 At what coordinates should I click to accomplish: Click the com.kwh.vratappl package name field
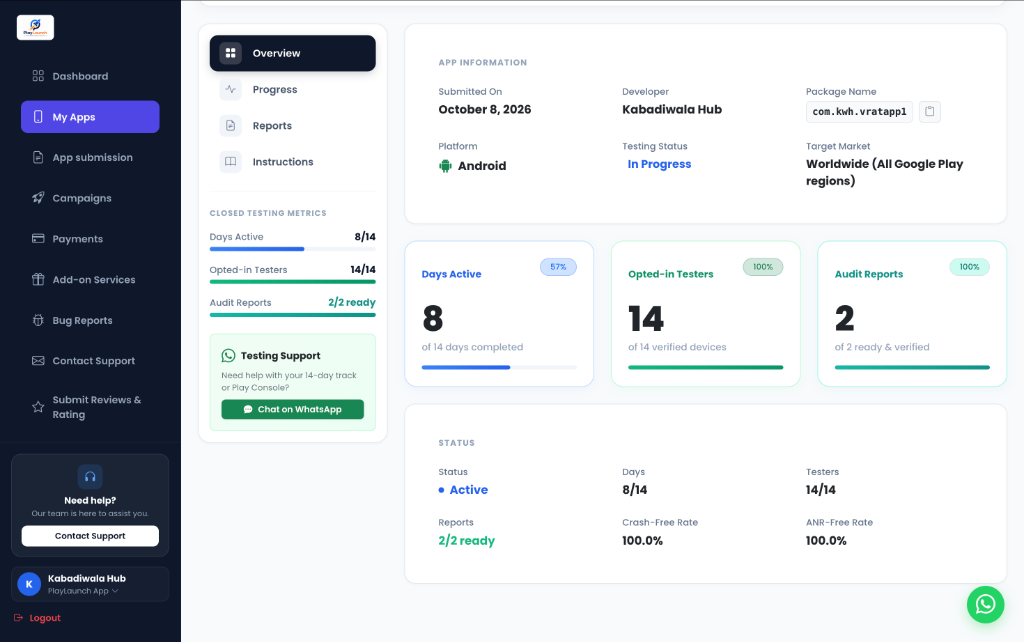(x=859, y=112)
